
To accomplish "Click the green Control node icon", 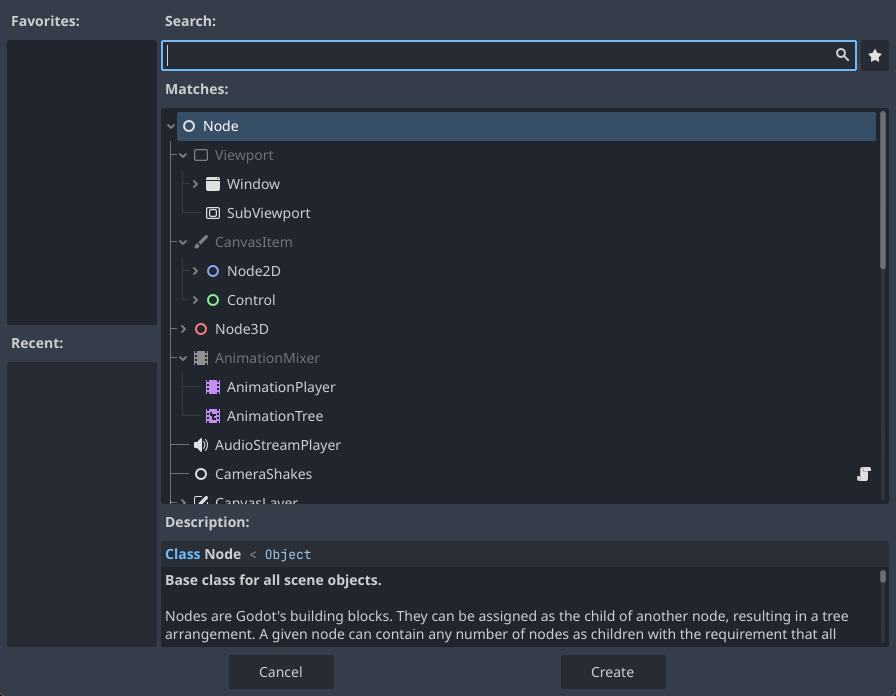I will click(x=212, y=300).
